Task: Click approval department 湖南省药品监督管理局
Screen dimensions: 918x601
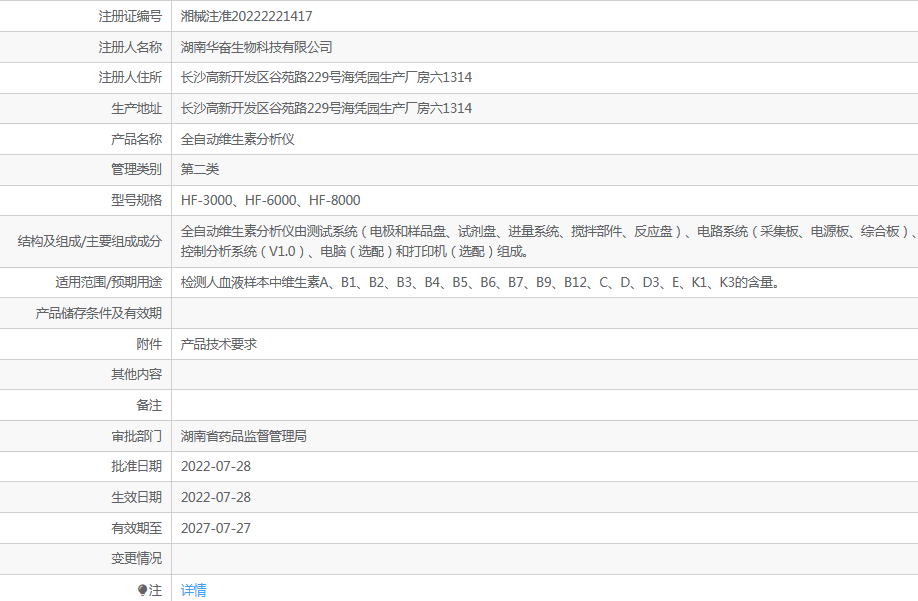Action: point(244,436)
